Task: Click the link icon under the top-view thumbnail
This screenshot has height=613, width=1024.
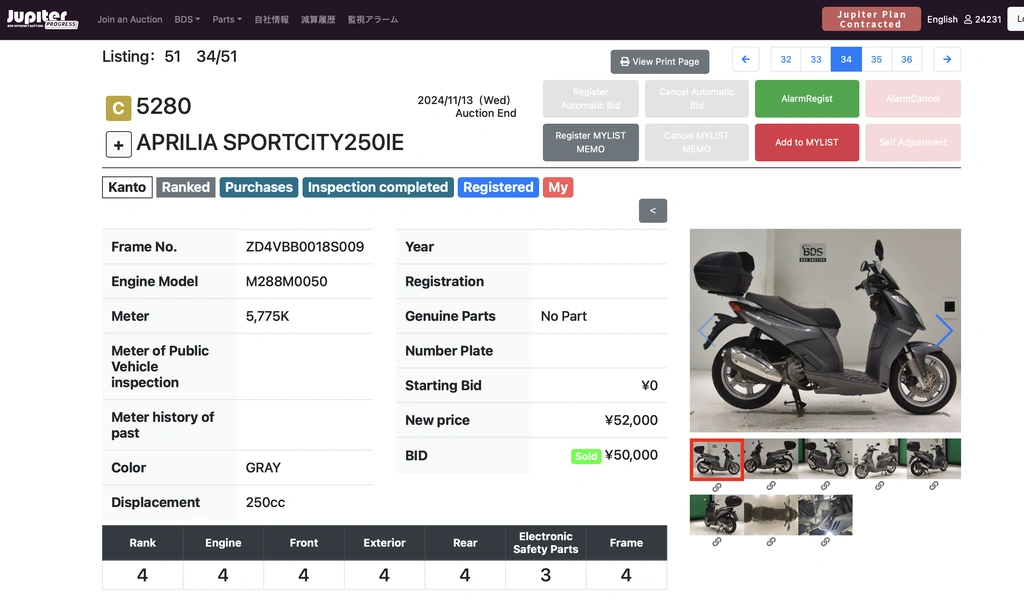Action: pyautogui.click(x=771, y=542)
